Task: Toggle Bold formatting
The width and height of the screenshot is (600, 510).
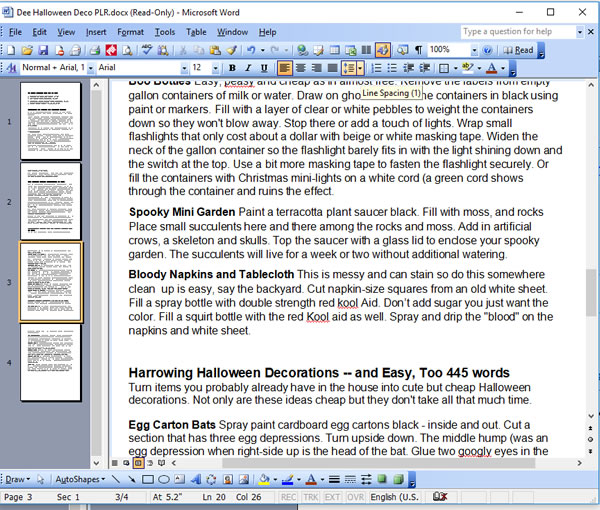Action: pyautogui.click(x=232, y=68)
